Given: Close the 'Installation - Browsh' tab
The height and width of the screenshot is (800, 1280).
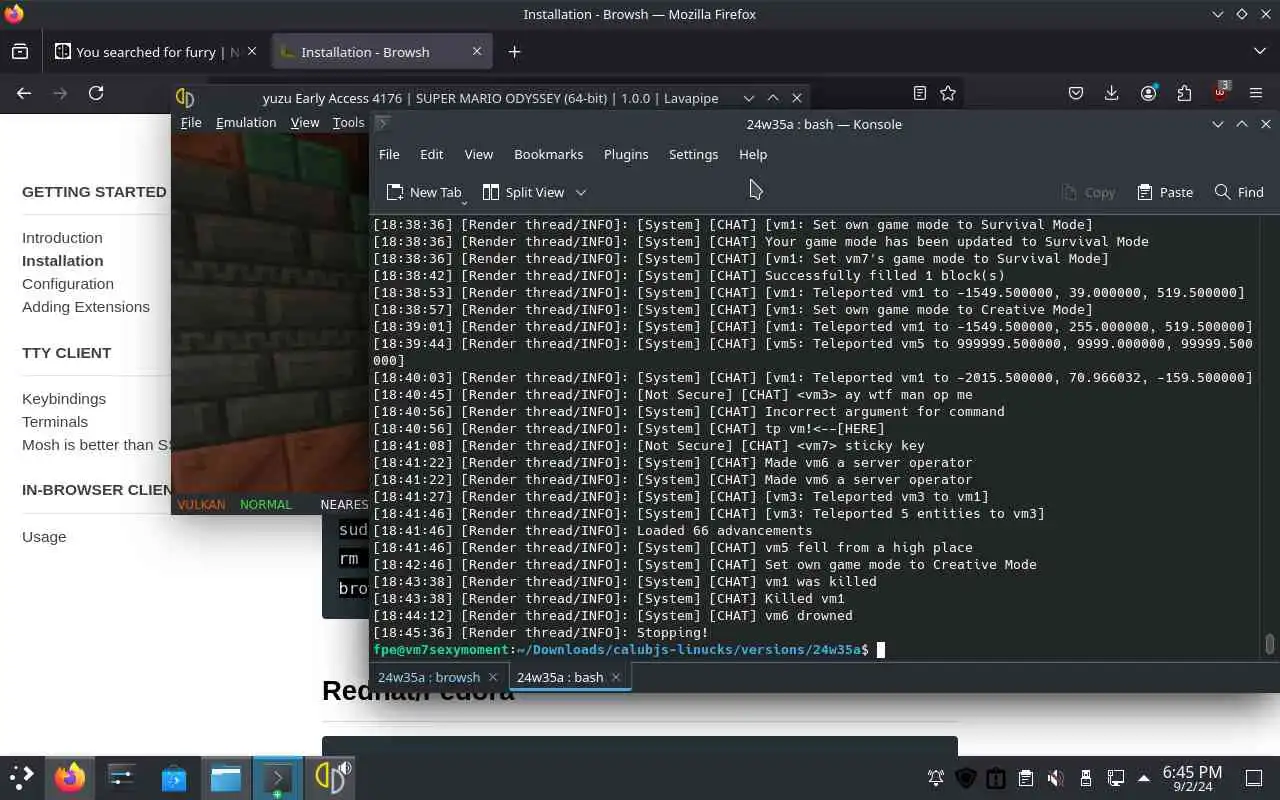Looking at the screenshot, I should (x=477, y=51).
